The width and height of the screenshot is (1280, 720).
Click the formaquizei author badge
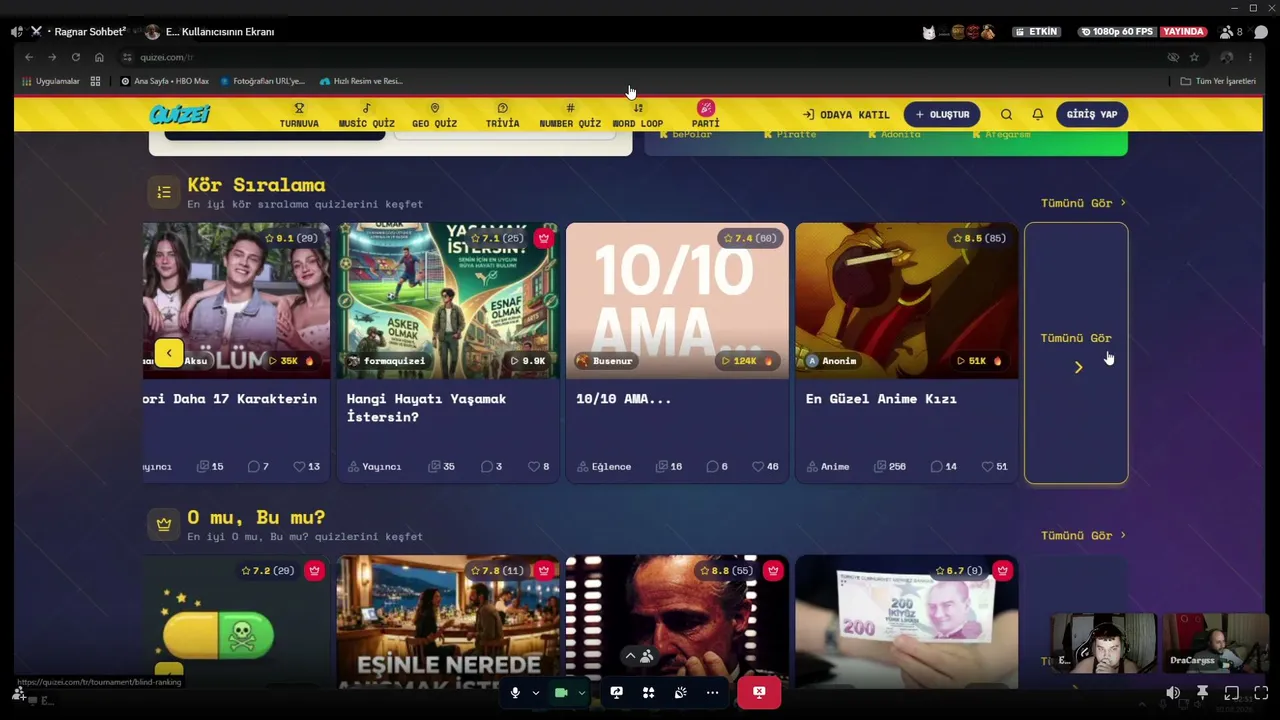pyautogui.click(x=386, y=361)
